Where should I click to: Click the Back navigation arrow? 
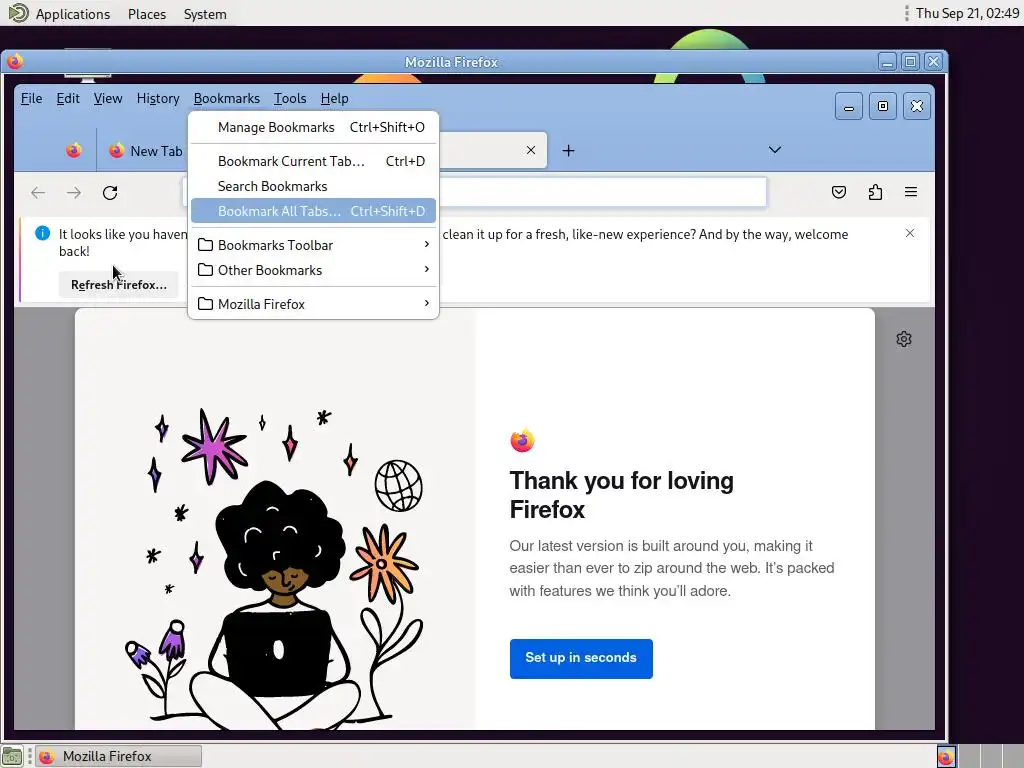click(x=38, y=193)
